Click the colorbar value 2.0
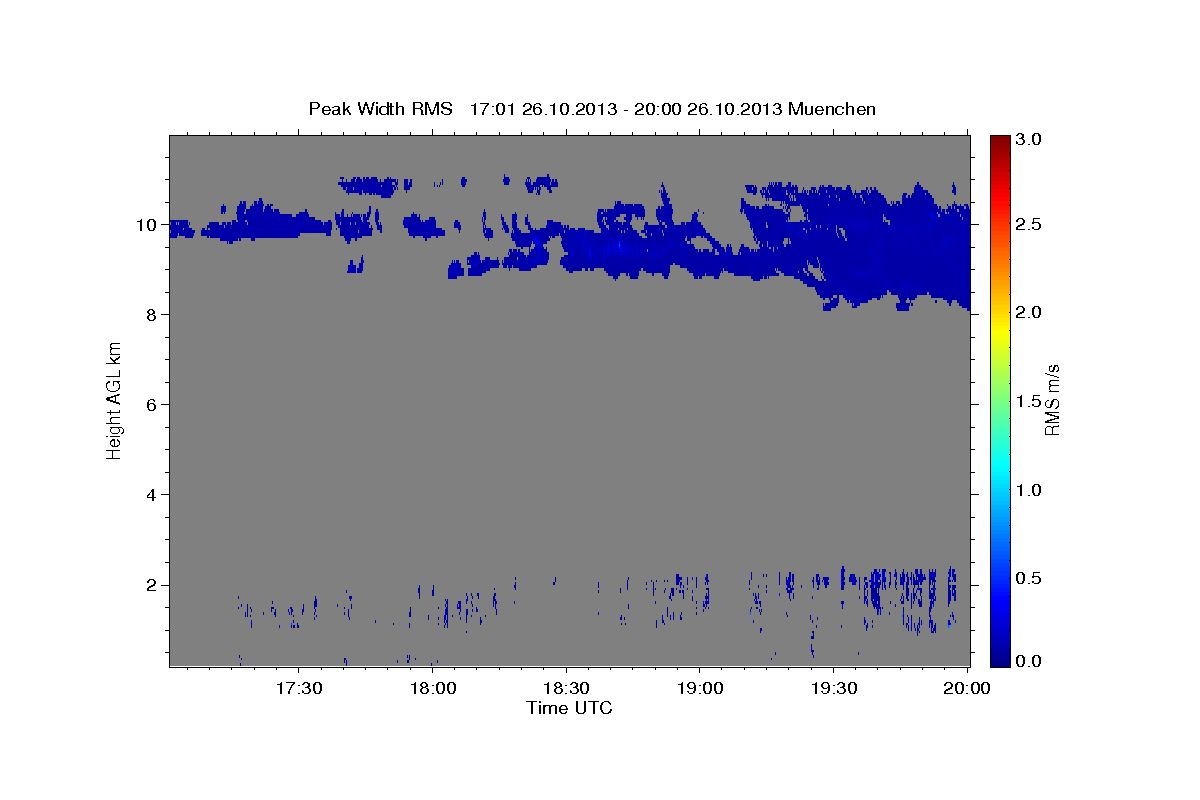 click(1030, 312)
